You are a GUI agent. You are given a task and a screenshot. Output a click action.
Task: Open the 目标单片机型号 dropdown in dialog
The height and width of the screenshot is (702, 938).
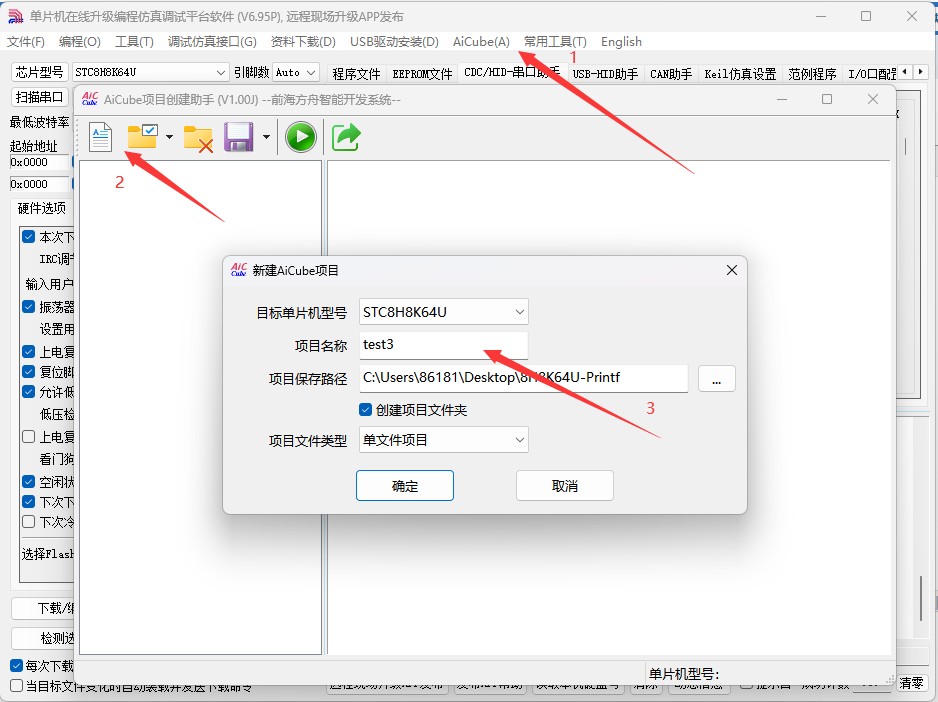point(519,312)
